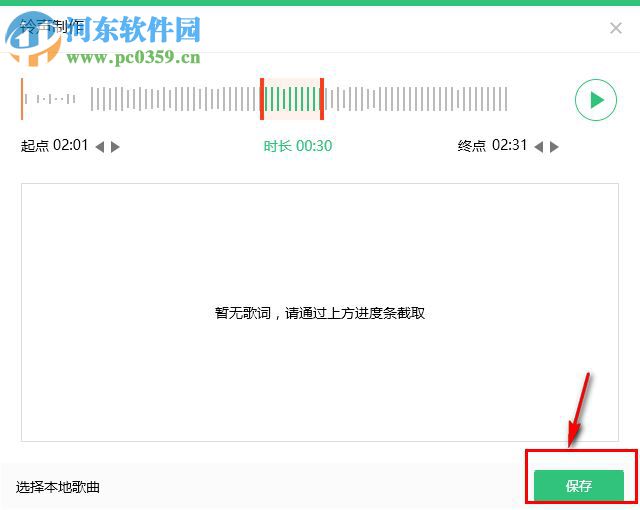Click the green selected segment of the waveform
Image resolution: width=640 pixels, height=510 pixels.
292,99
